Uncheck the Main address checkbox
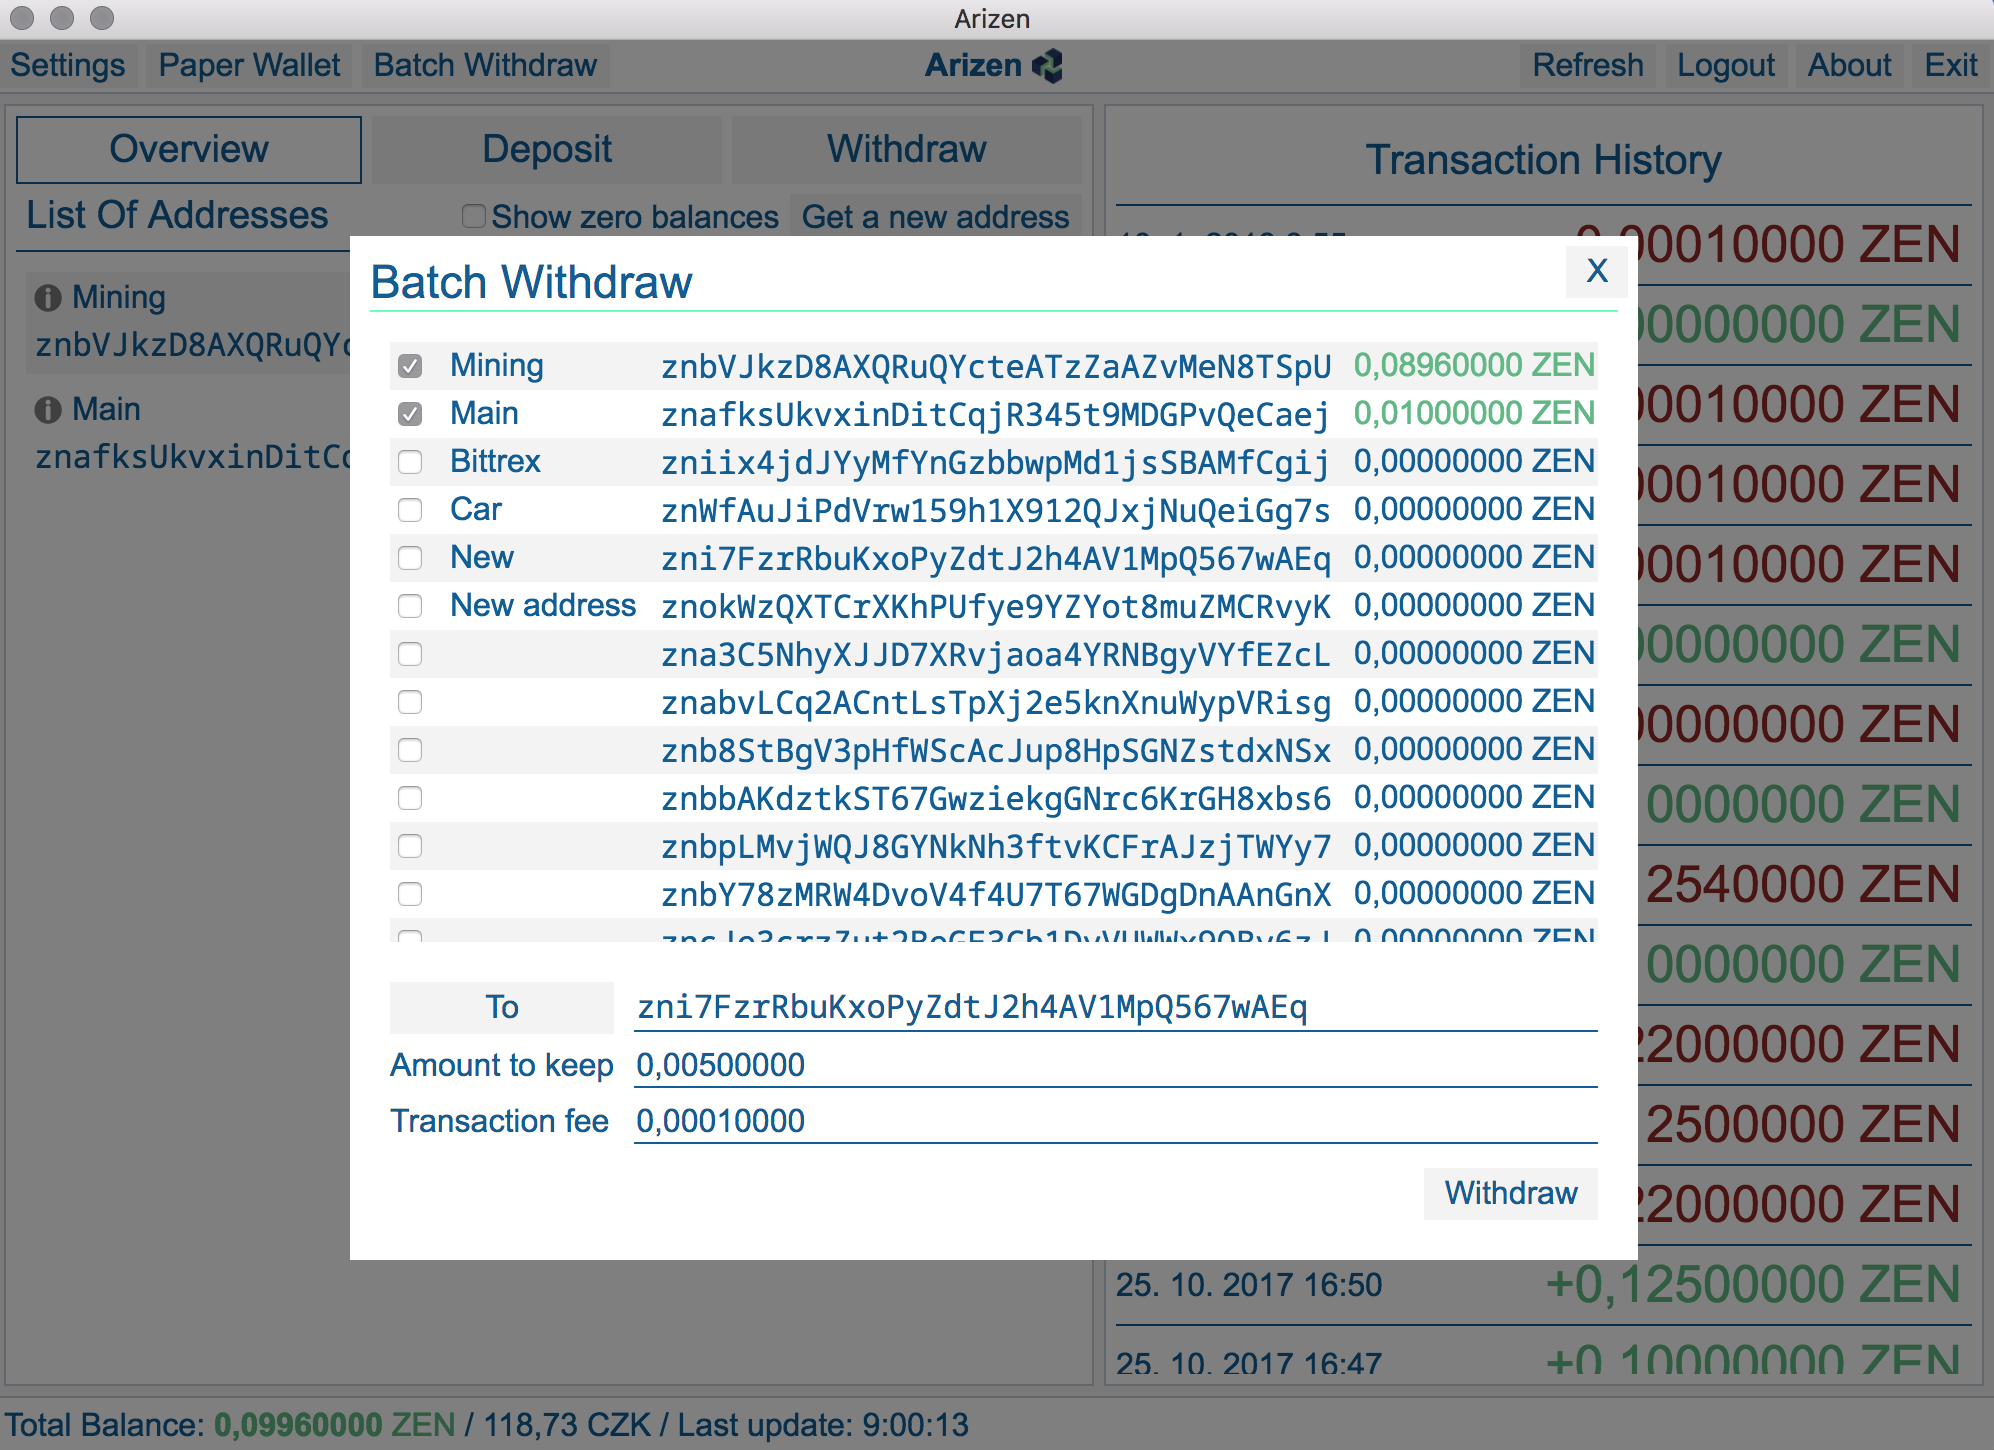 click(x=410, y=414)
